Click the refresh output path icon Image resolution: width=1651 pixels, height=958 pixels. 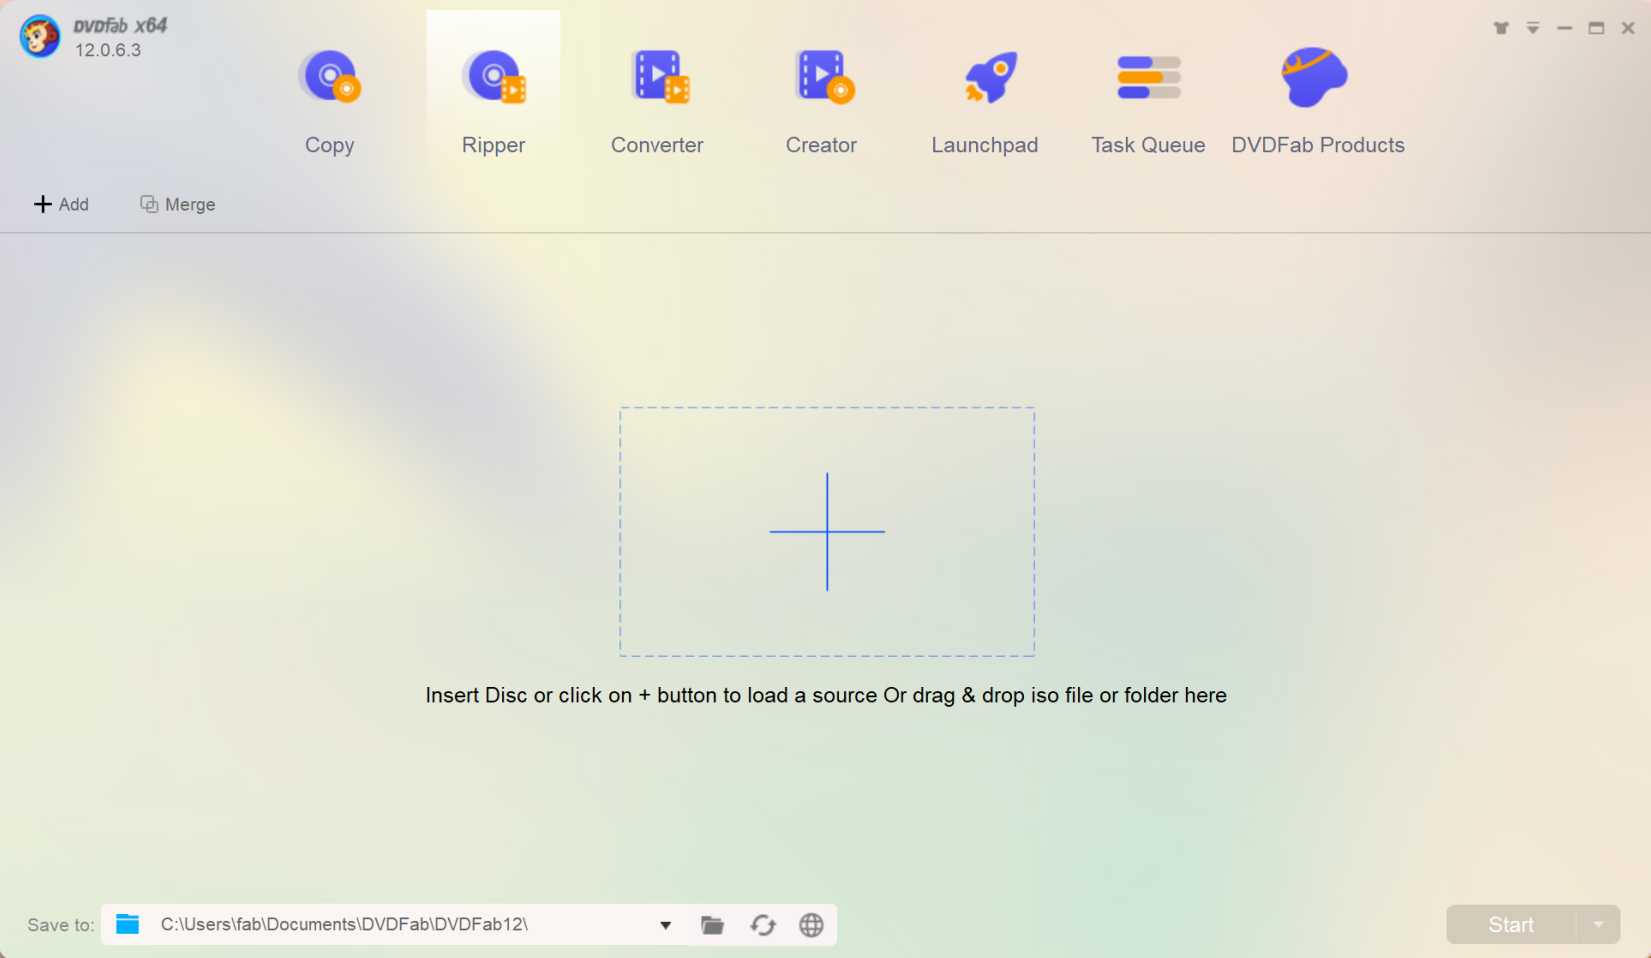763,925
